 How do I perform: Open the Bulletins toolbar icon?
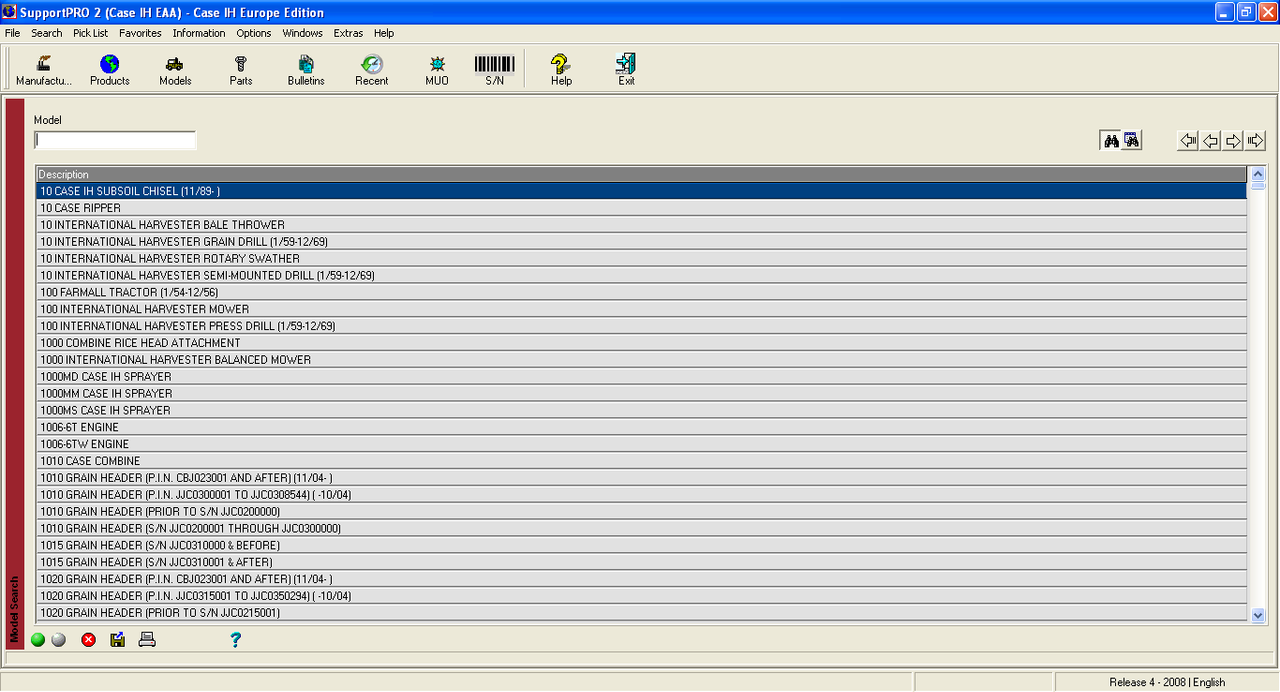tap(306, 70)
